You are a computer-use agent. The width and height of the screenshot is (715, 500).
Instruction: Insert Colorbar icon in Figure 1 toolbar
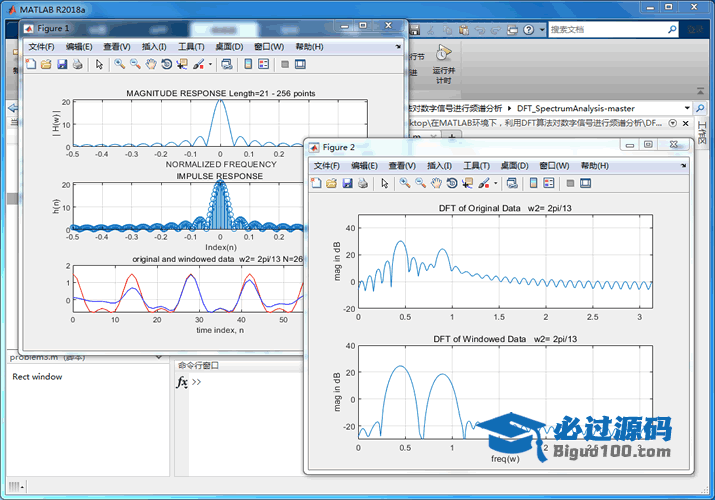point(248,64)
